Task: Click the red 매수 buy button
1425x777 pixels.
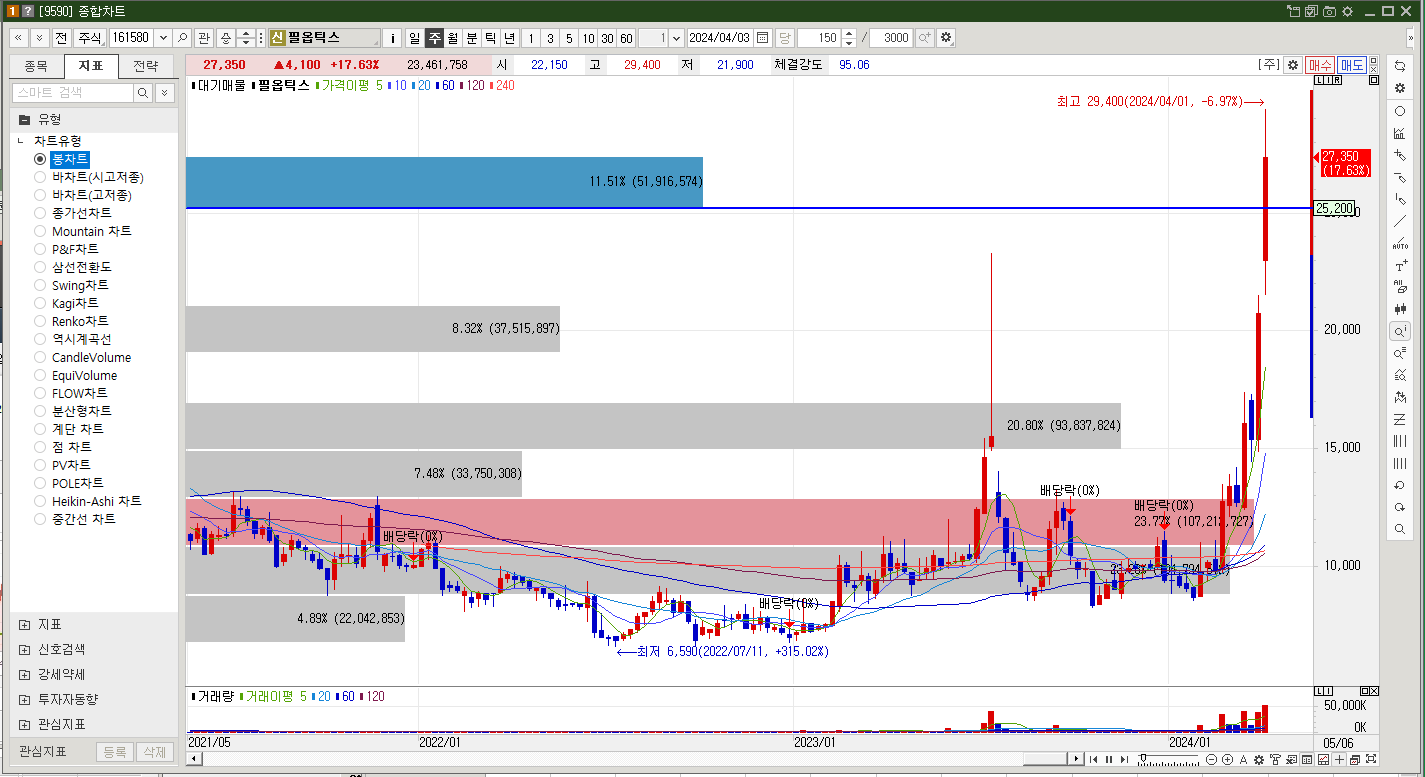Action: tap(1320, 64)
